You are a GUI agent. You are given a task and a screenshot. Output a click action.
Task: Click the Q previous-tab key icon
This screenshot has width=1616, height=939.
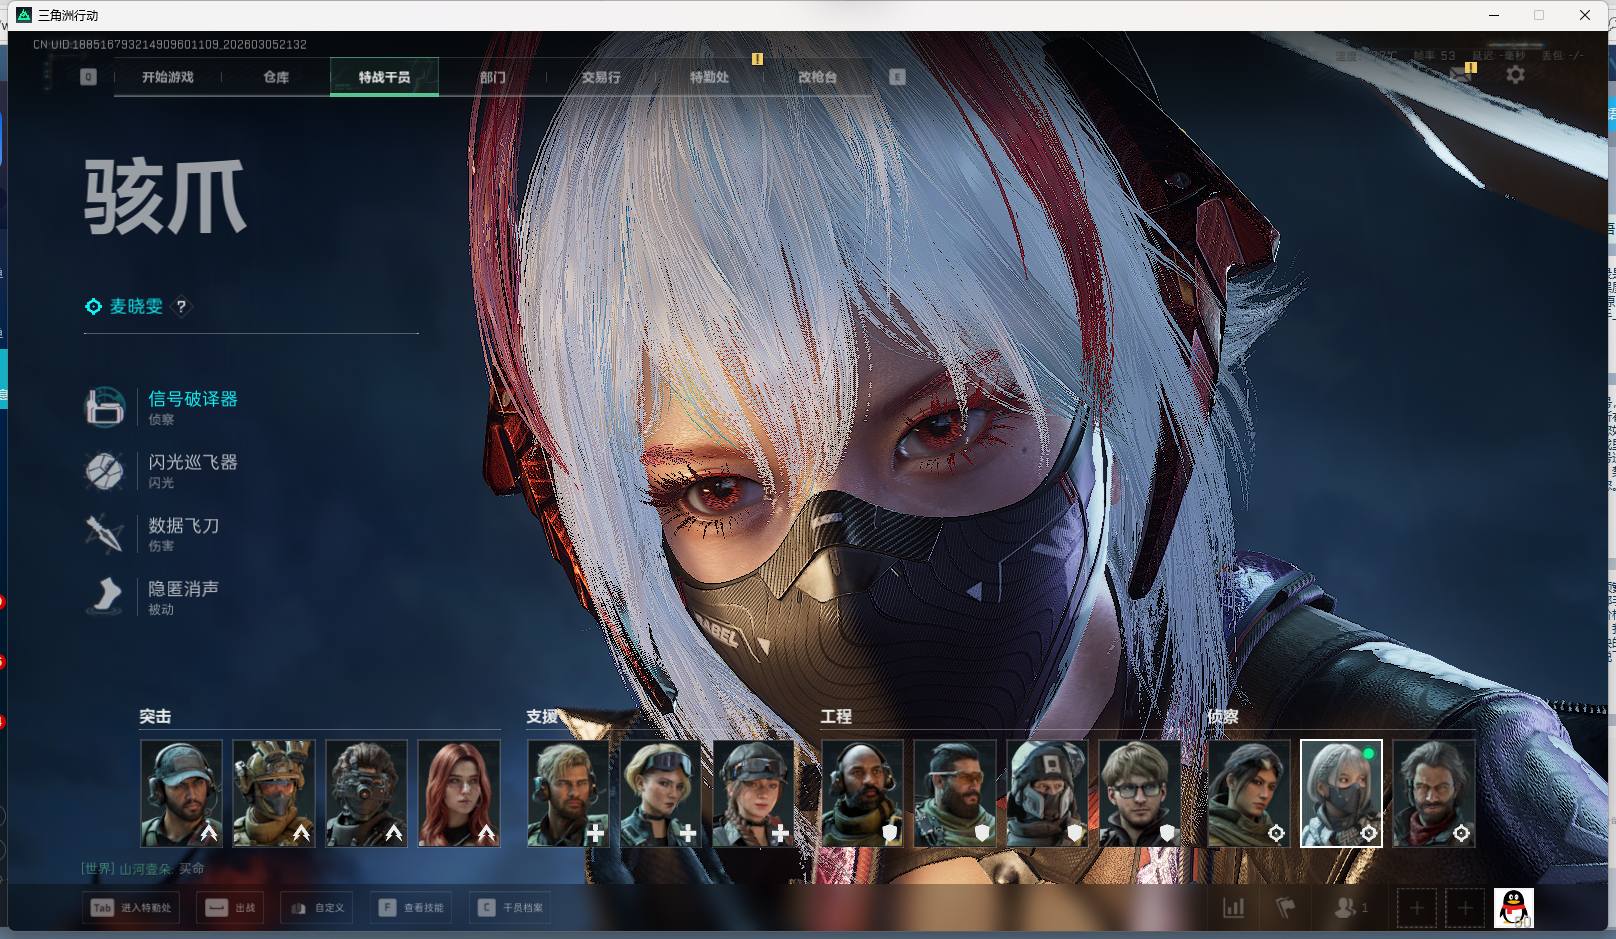click(x=88, y=77)
